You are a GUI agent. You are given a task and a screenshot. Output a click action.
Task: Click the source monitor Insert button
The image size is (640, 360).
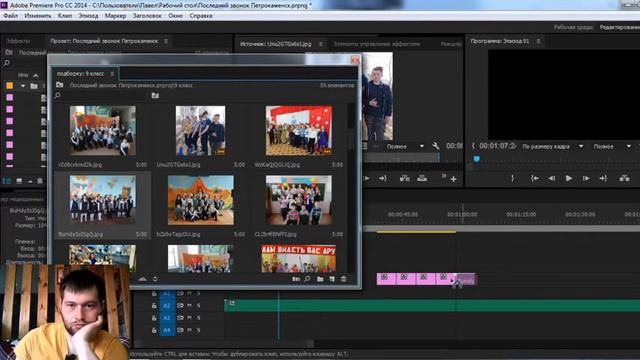(x=404, y=178)
